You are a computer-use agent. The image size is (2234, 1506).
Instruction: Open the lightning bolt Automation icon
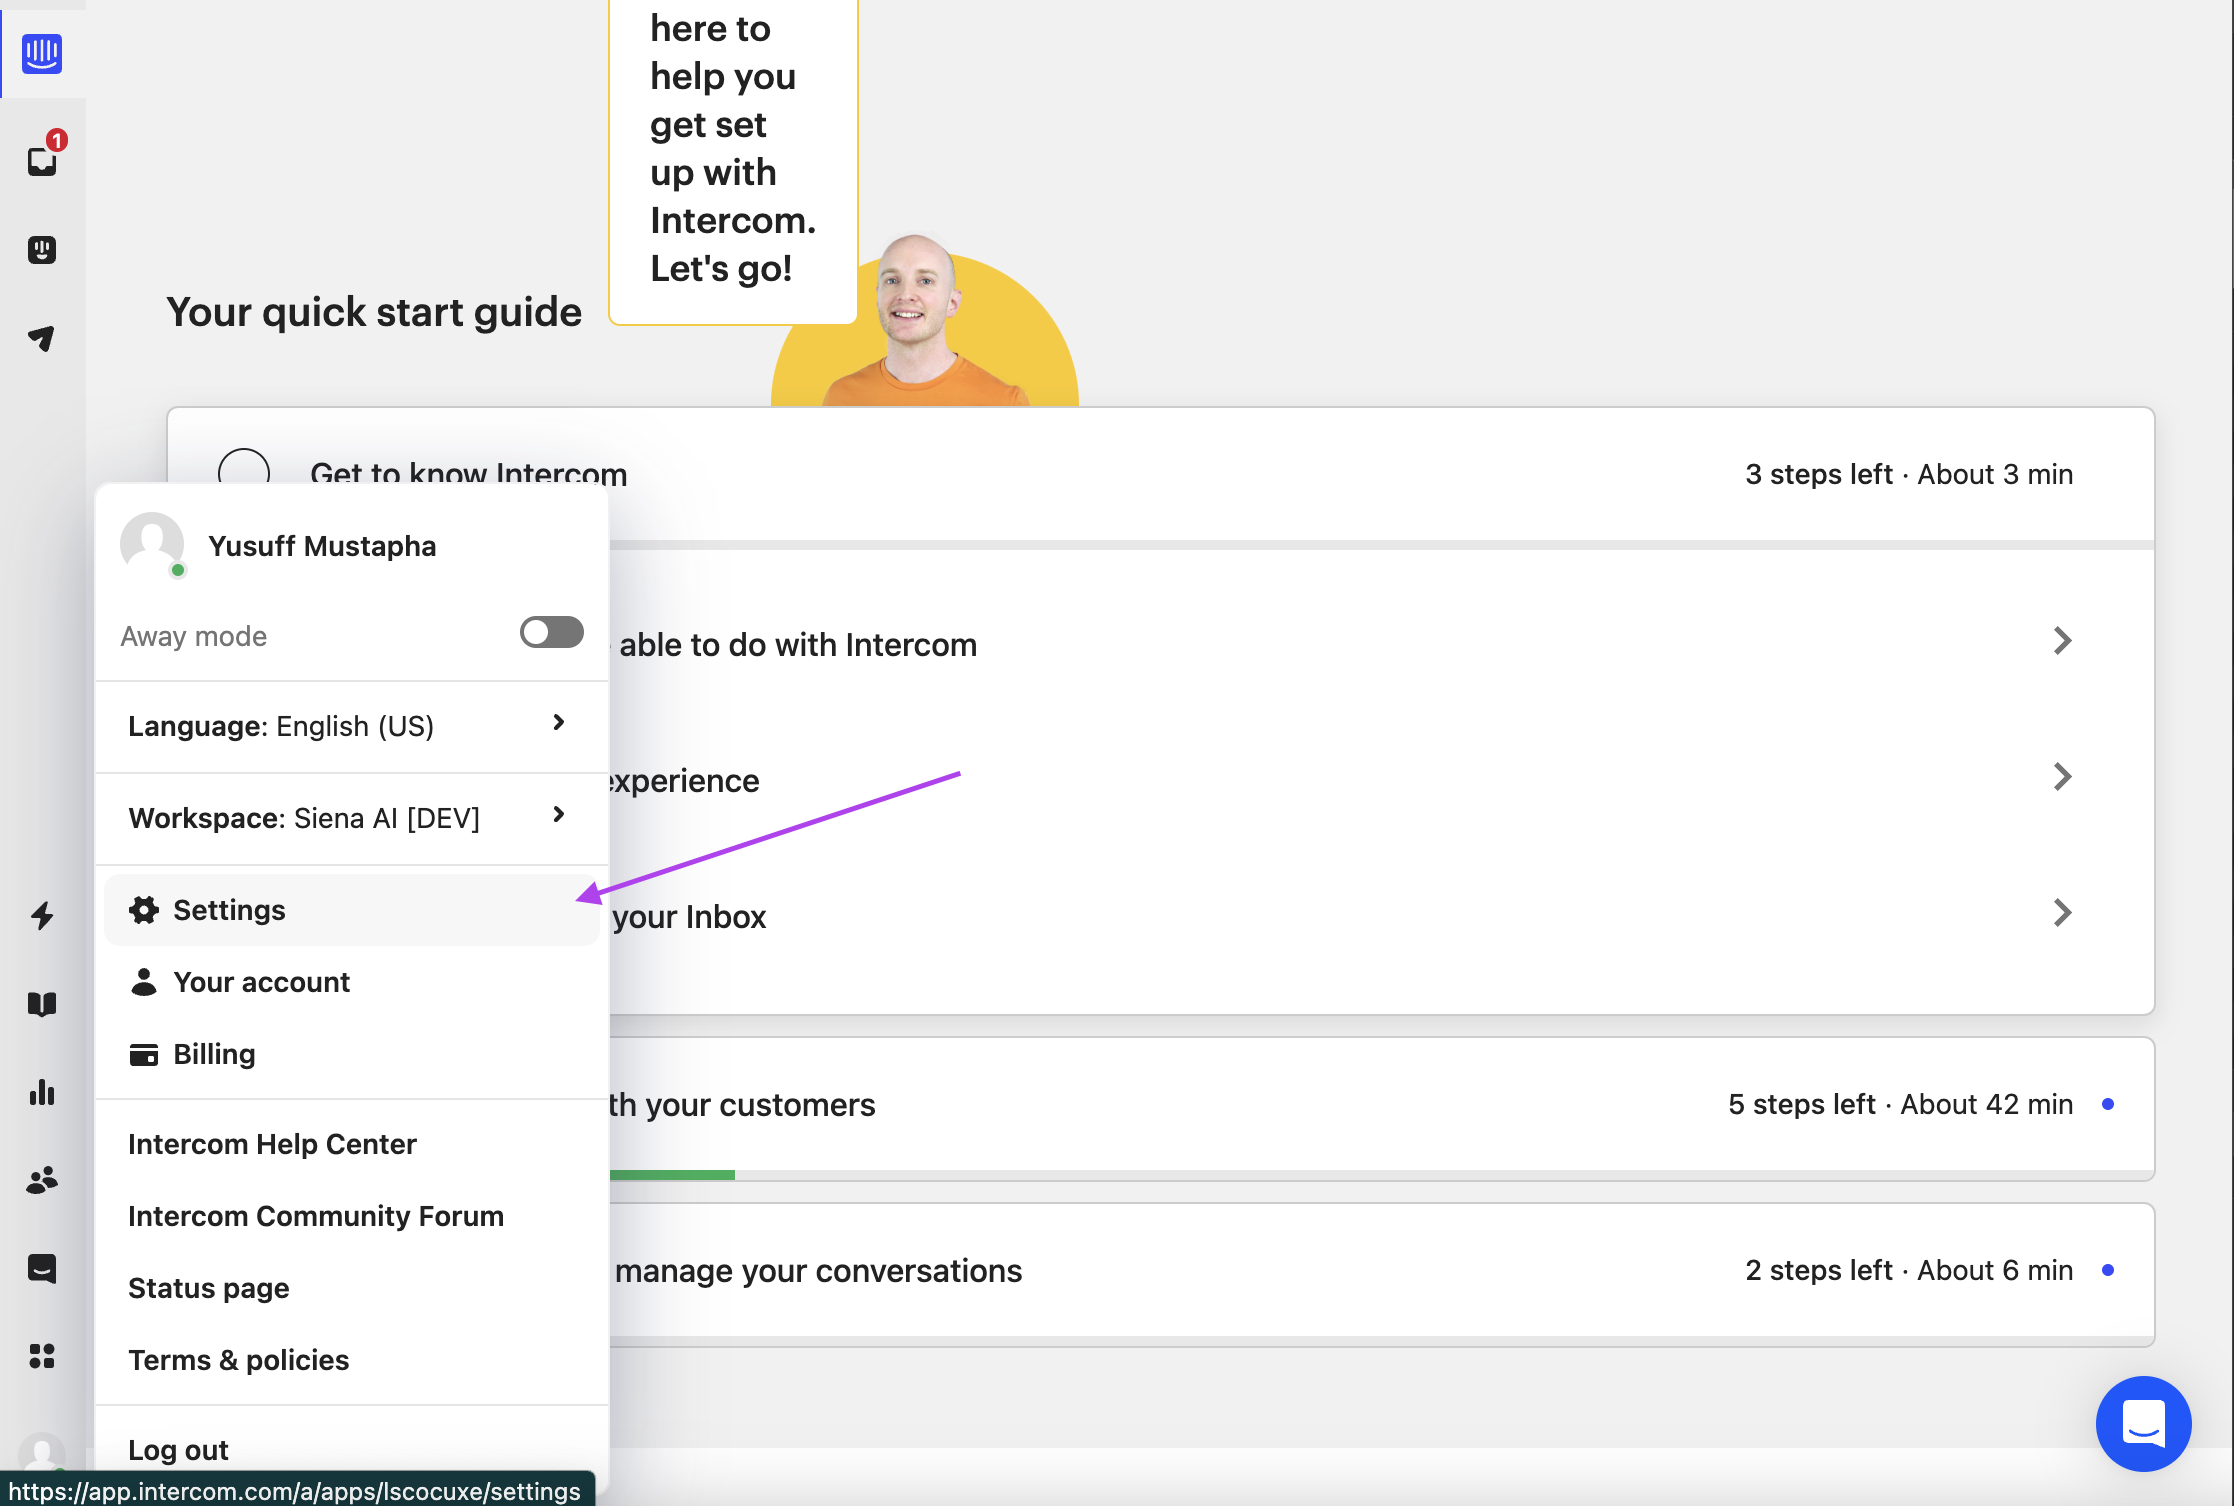point(42,915)
